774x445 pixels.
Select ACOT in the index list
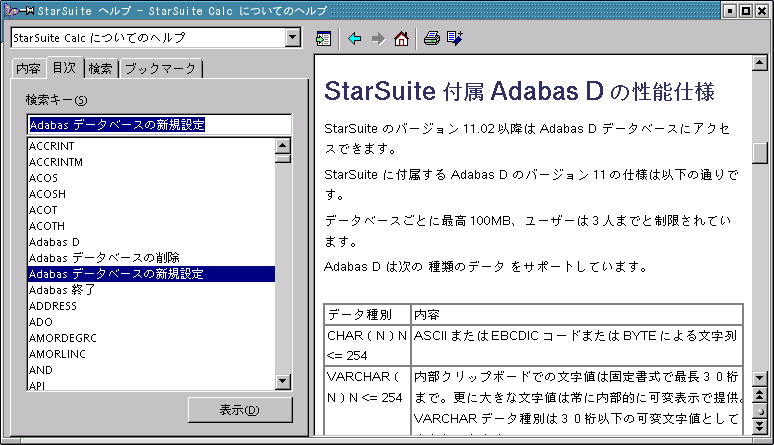point(151,210)
